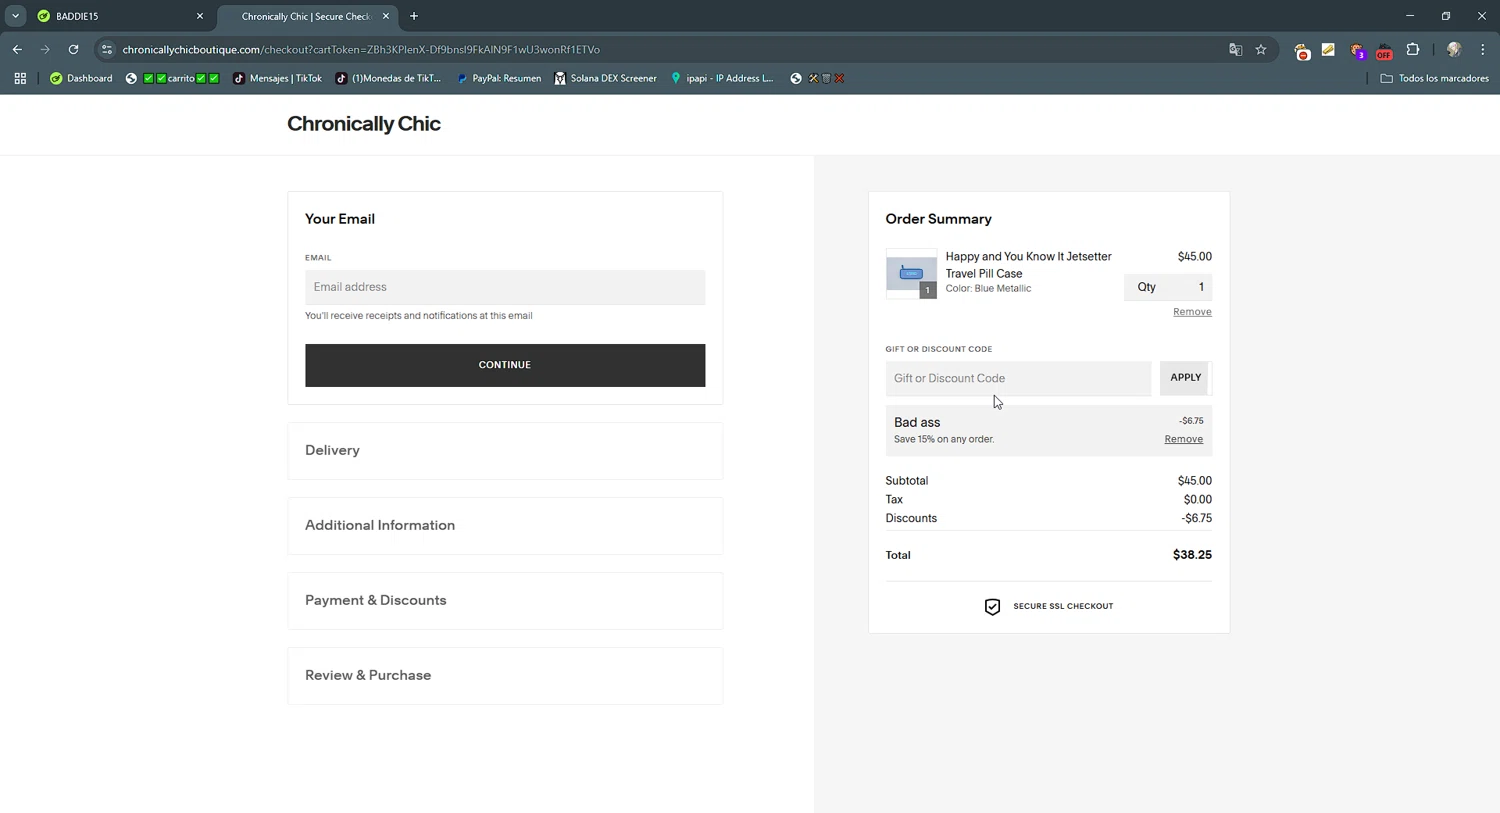Viewport: 1500px width, 813px height.
Task: Click the APPLY discount button
Action: click(1186, 378)
